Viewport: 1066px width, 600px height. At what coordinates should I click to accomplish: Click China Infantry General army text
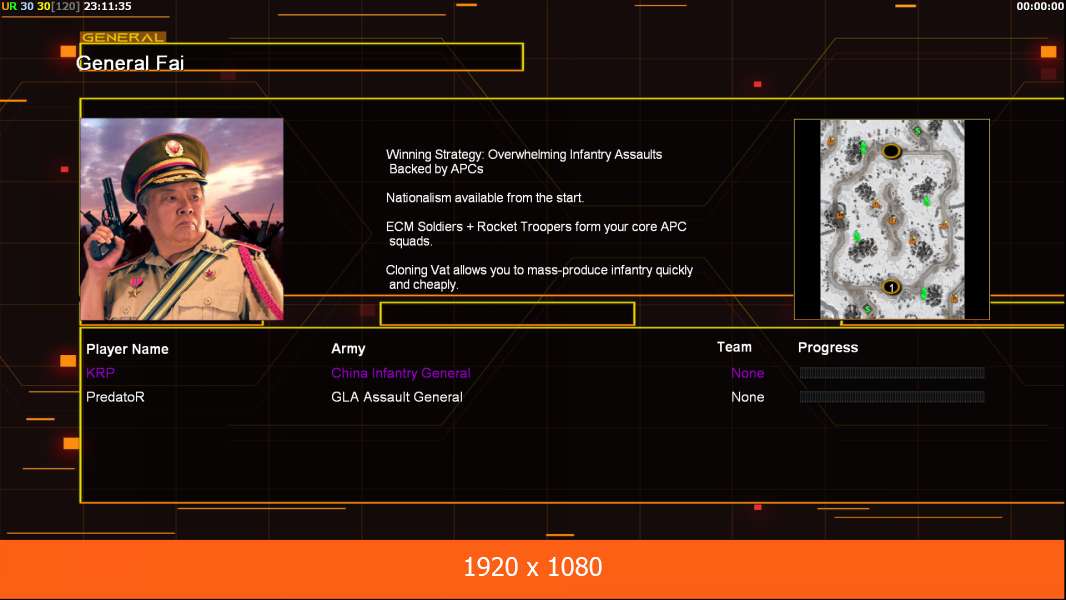[400, 373]
